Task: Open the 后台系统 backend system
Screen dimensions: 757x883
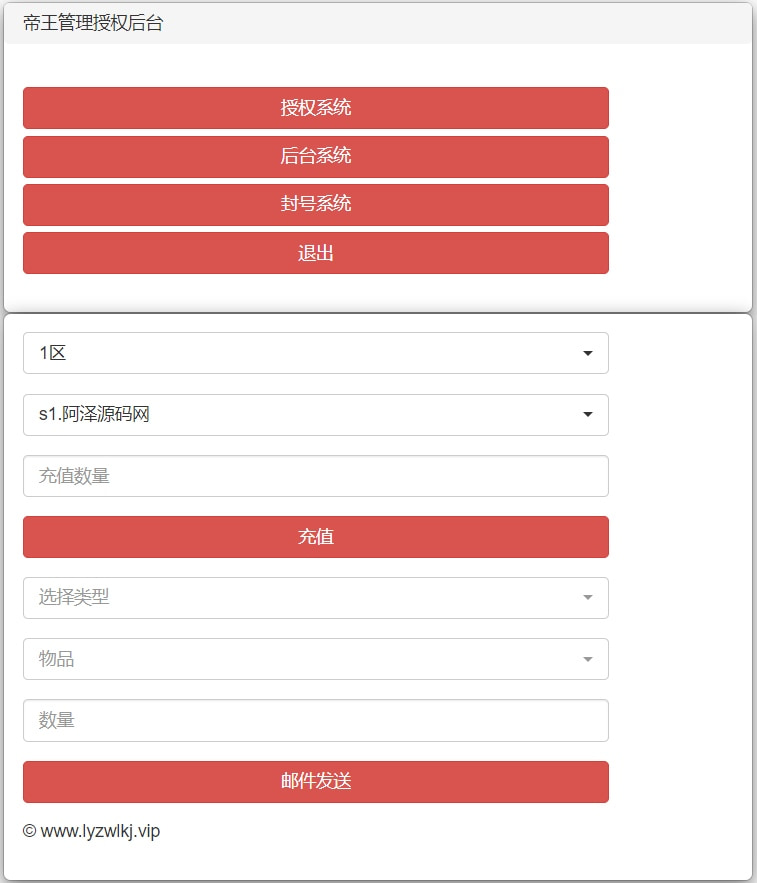Action: pyautogui.click(x=315, y=157)
